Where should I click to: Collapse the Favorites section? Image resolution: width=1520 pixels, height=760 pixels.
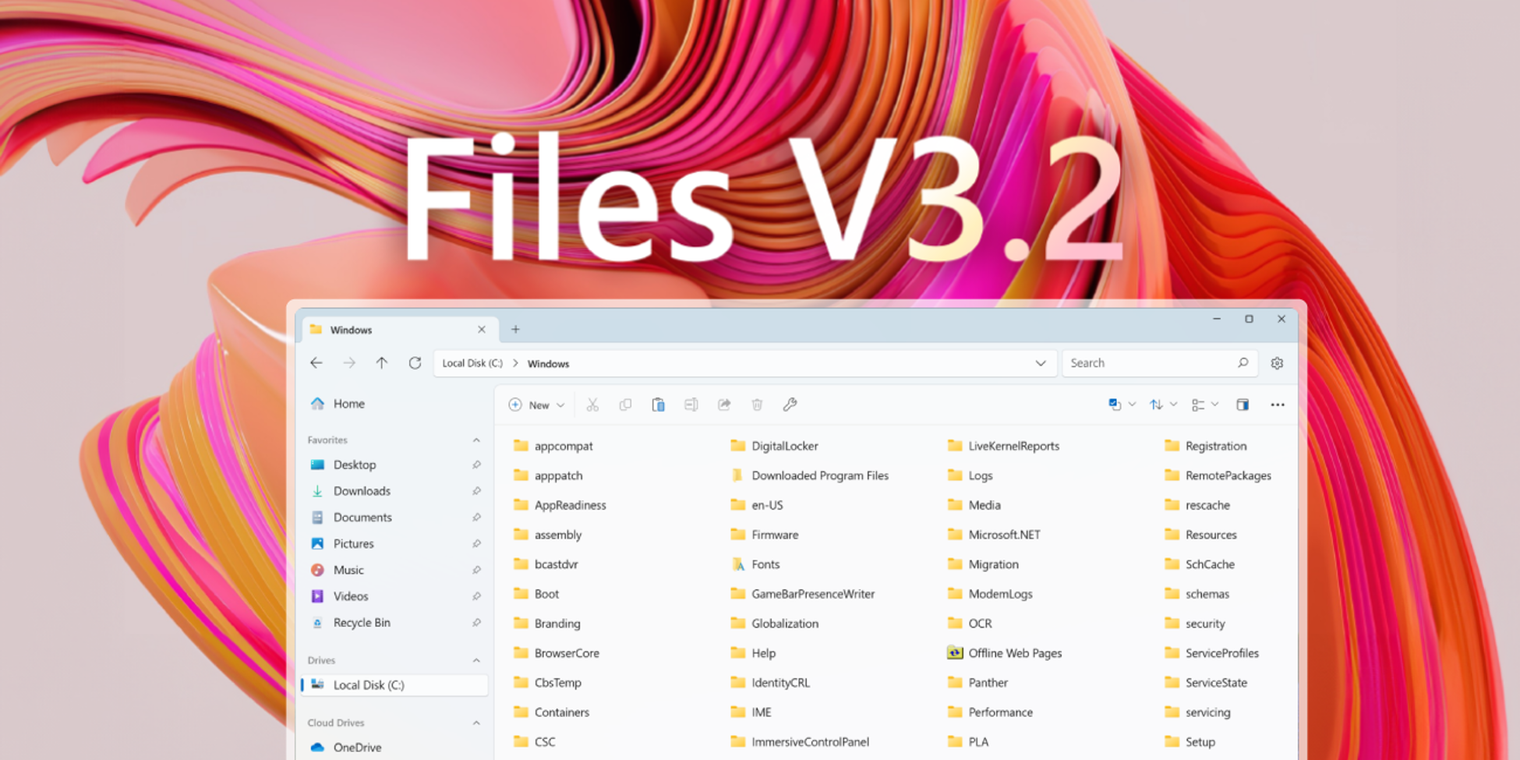coord(475,439)
